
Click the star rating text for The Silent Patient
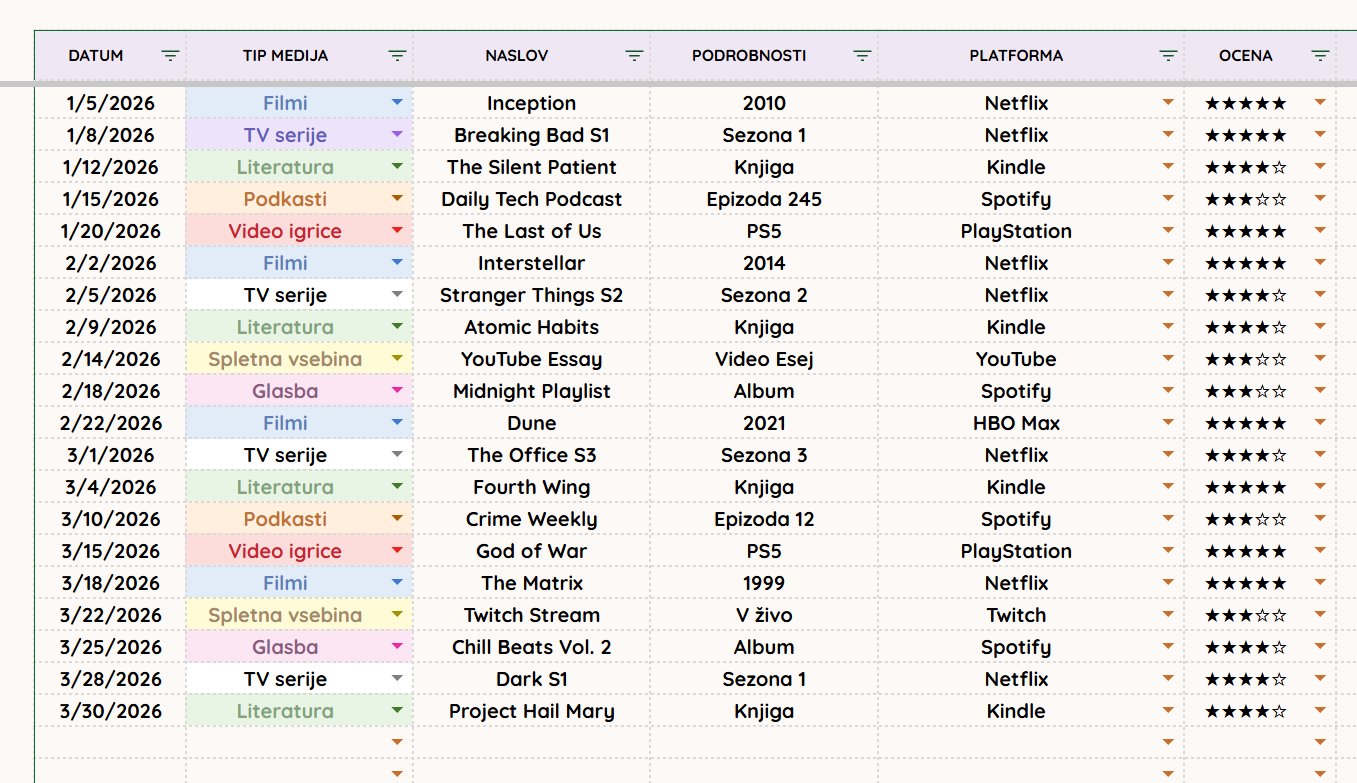tap(1245, 167)
